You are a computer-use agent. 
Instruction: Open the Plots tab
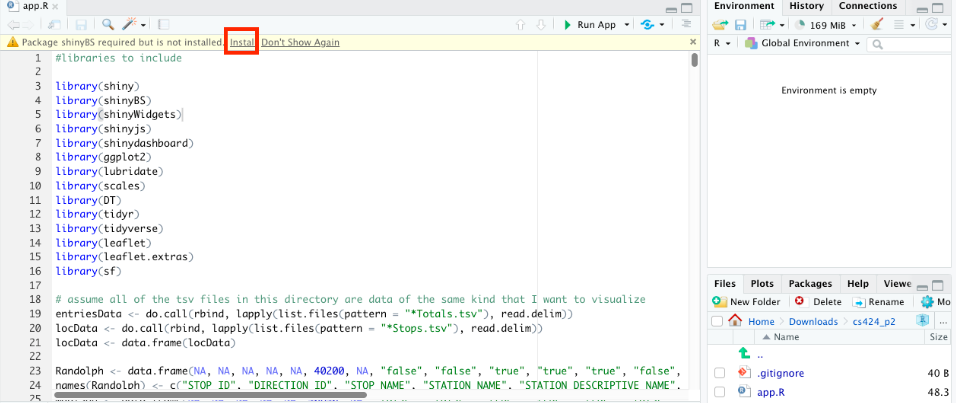pos(762,284)
